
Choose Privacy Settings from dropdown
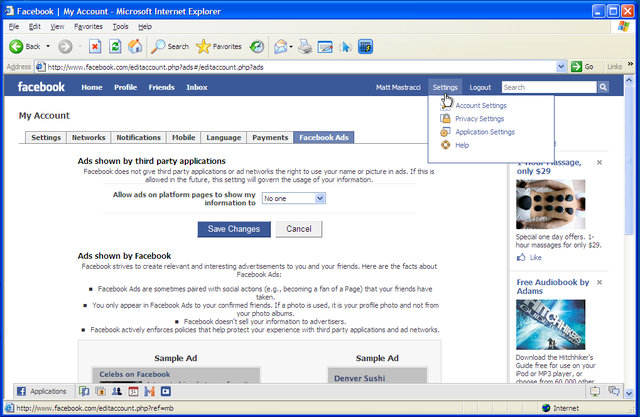[480, 119]
